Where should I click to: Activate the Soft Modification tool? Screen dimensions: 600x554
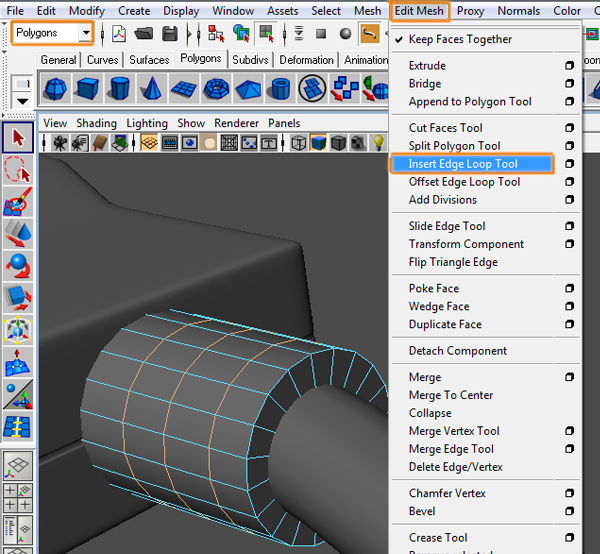tap(18, 362)
